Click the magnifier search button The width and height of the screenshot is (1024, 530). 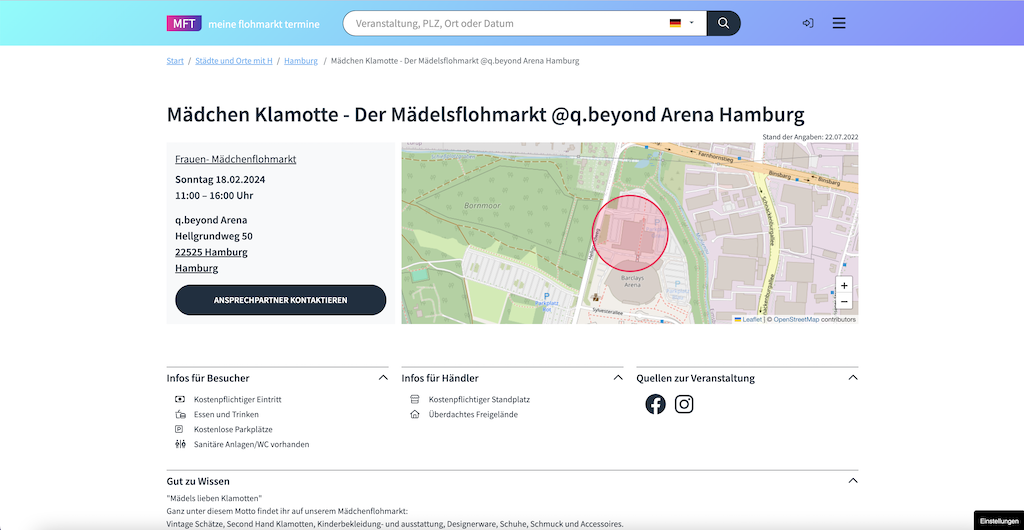click(x=724, y=23)
